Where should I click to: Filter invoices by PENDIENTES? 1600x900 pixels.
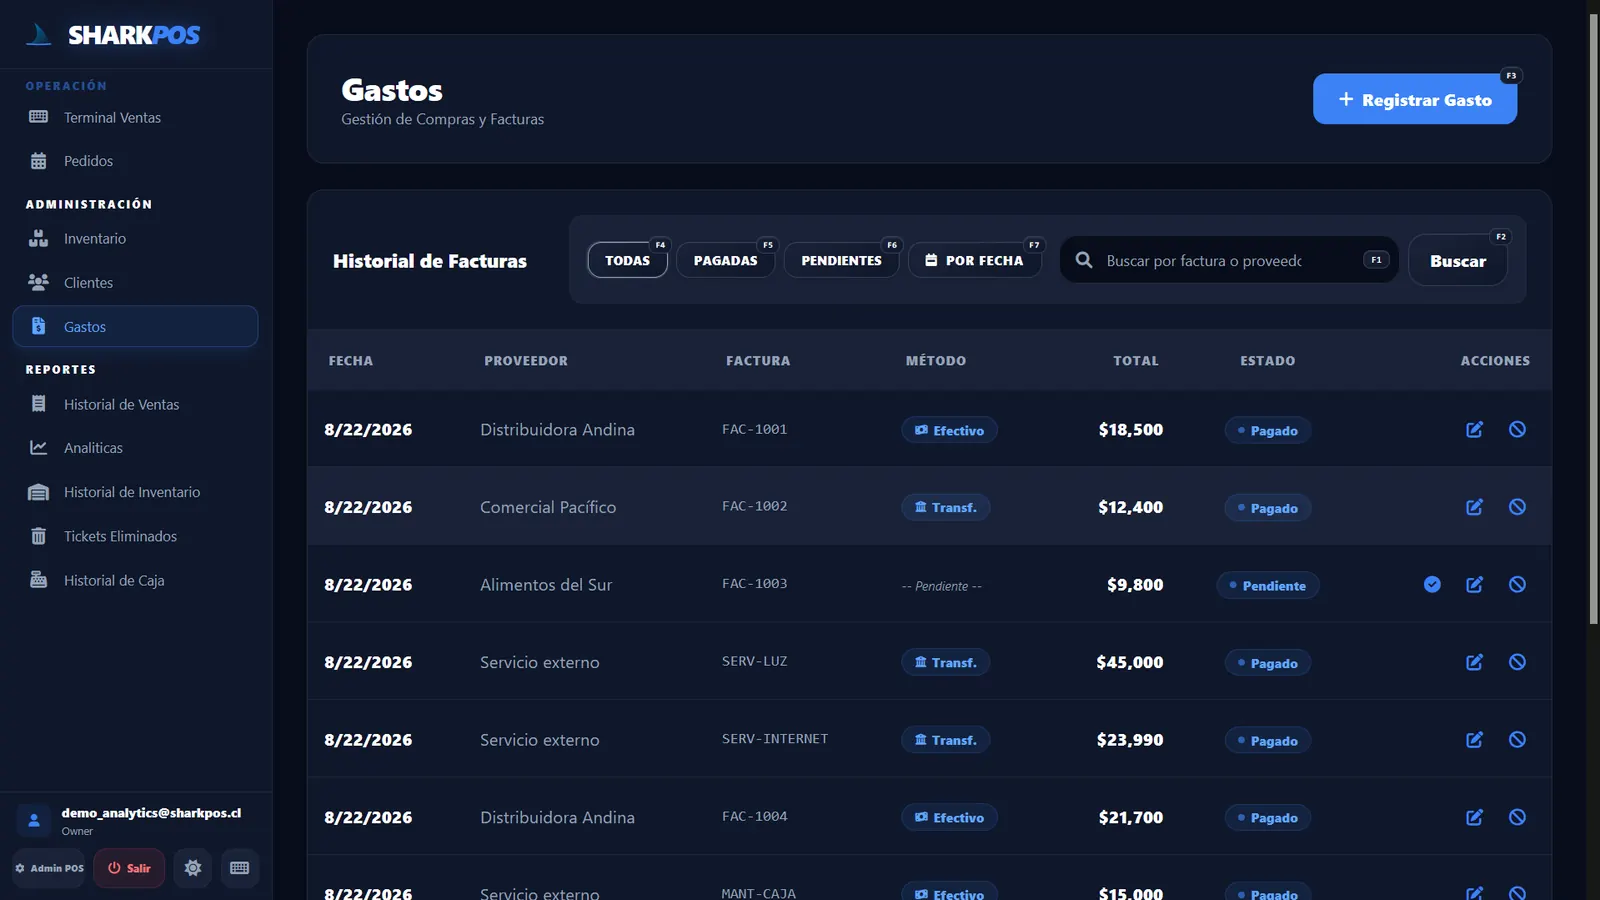[x=841, y=260]
